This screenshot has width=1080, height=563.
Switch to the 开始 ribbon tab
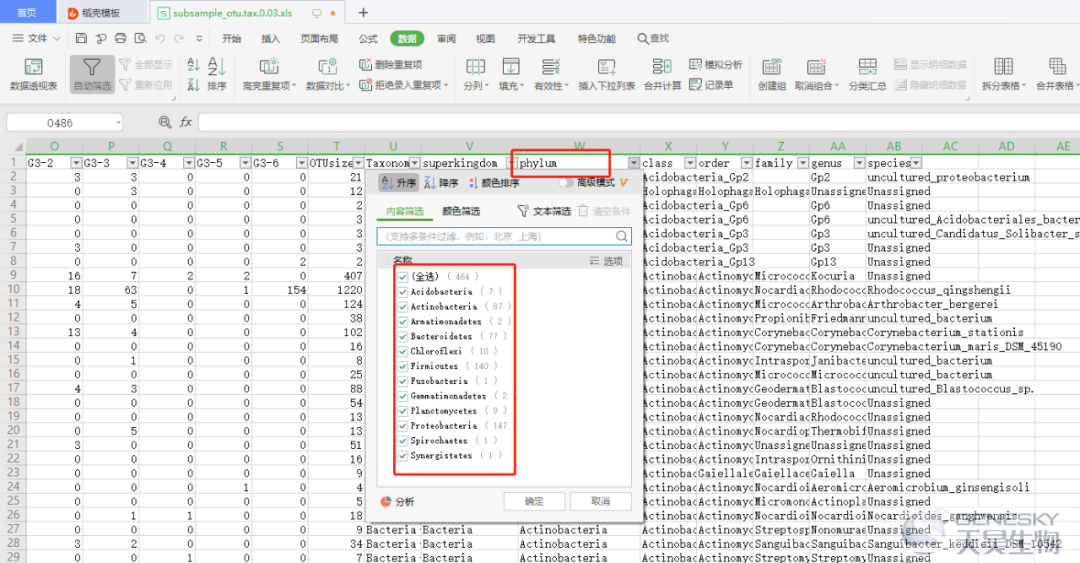pos(231,39)
